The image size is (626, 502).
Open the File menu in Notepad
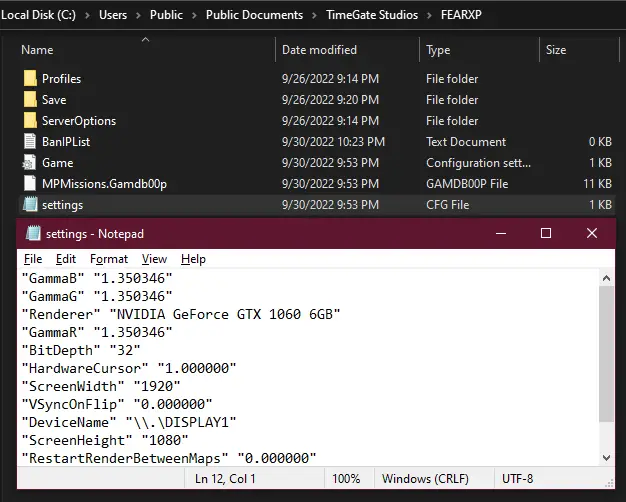33,259
